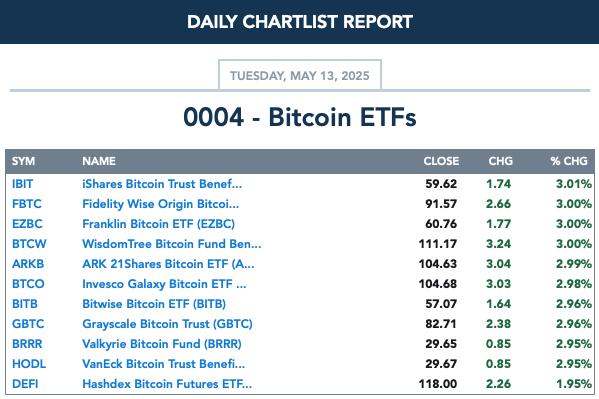Click the 0004 - Bitcoin ETFs title
The height and width of the screenshot is (399, 599).
(300, 117)
